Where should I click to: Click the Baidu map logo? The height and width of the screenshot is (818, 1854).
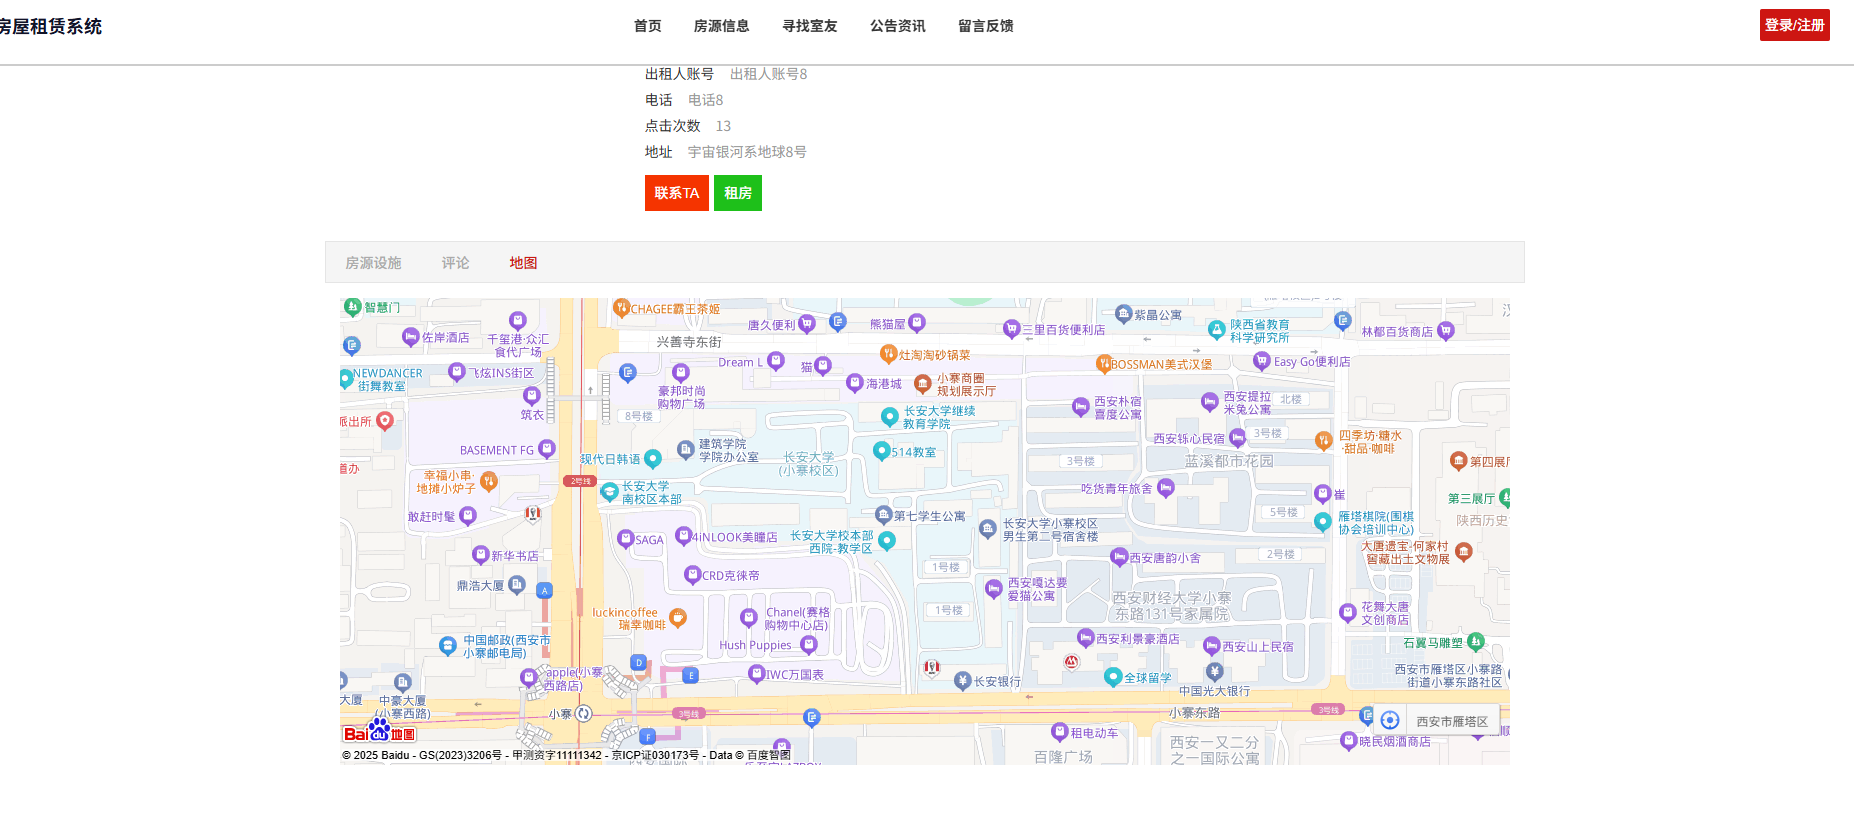pyautogui.click(x=379, y=731)
